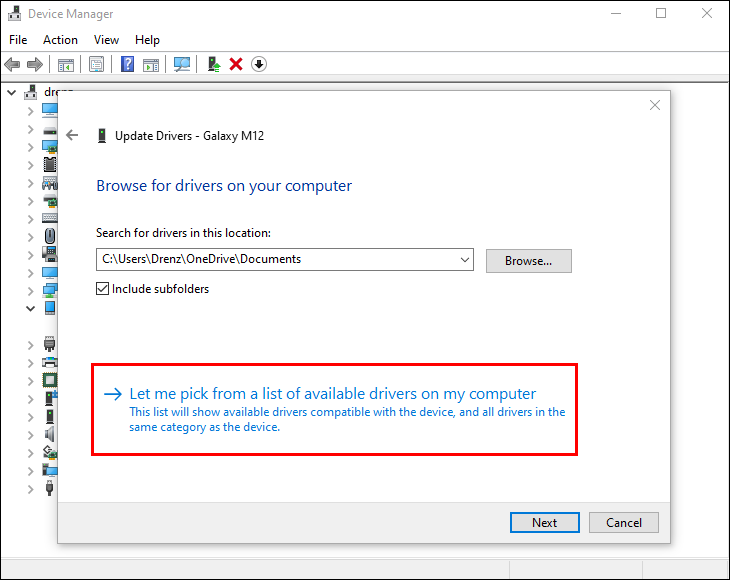Image resolution: width=730 pixels, height=580 pixels.
Task: Open the File menu
Action: click(x=18, y=40)
